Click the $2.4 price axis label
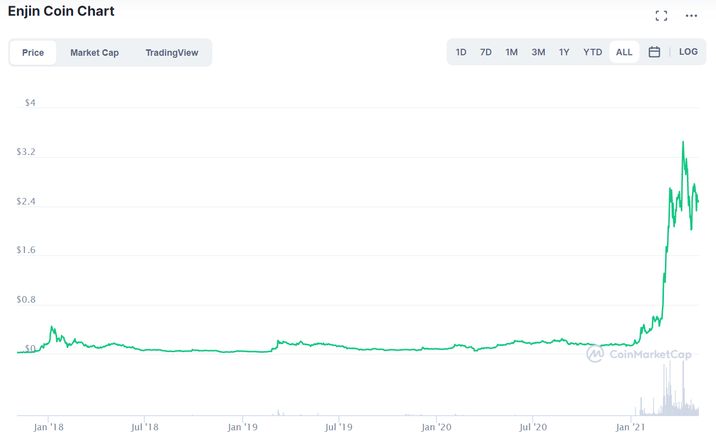716x440 pixels. (x=26, y=201)
